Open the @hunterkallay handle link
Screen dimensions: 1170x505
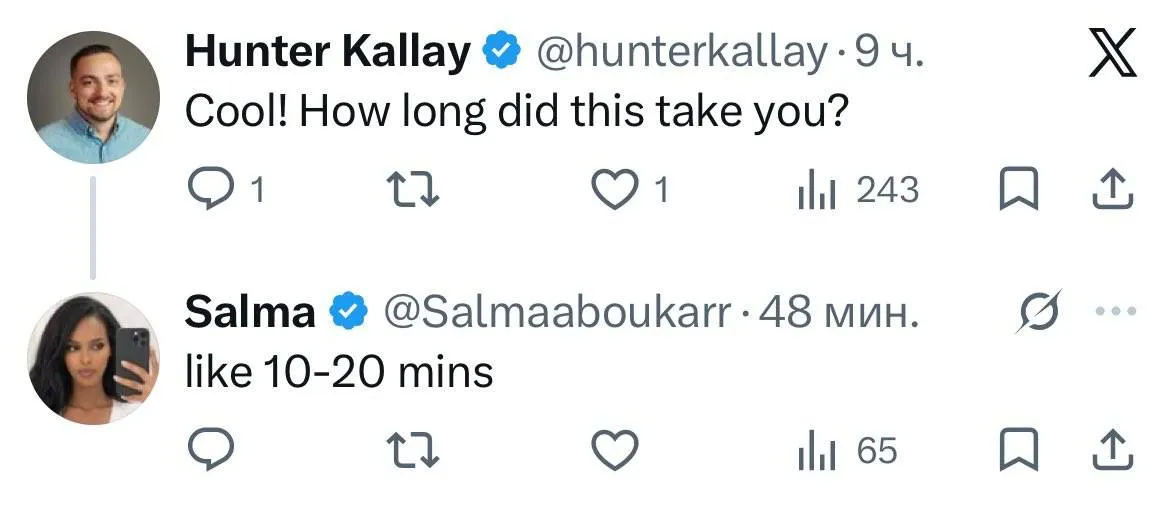click(x=682, y=52)
